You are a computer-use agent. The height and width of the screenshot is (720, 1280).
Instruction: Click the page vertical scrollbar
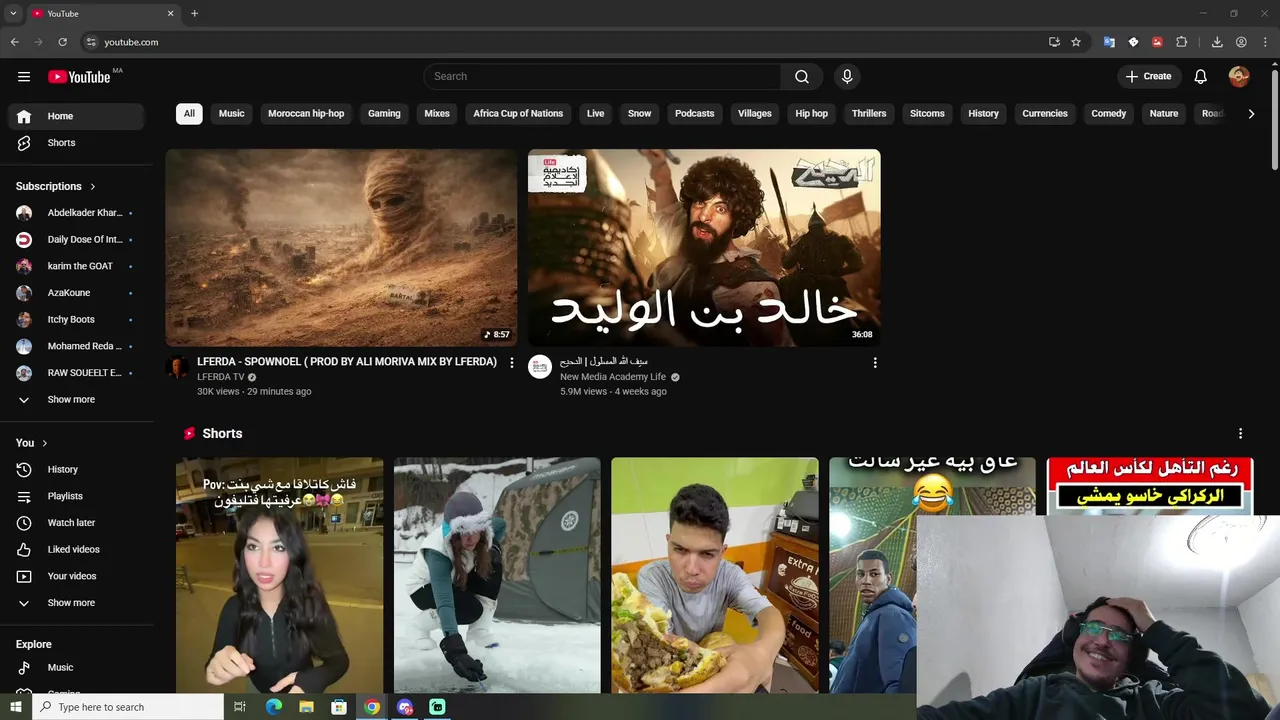tap(1274, 120)
